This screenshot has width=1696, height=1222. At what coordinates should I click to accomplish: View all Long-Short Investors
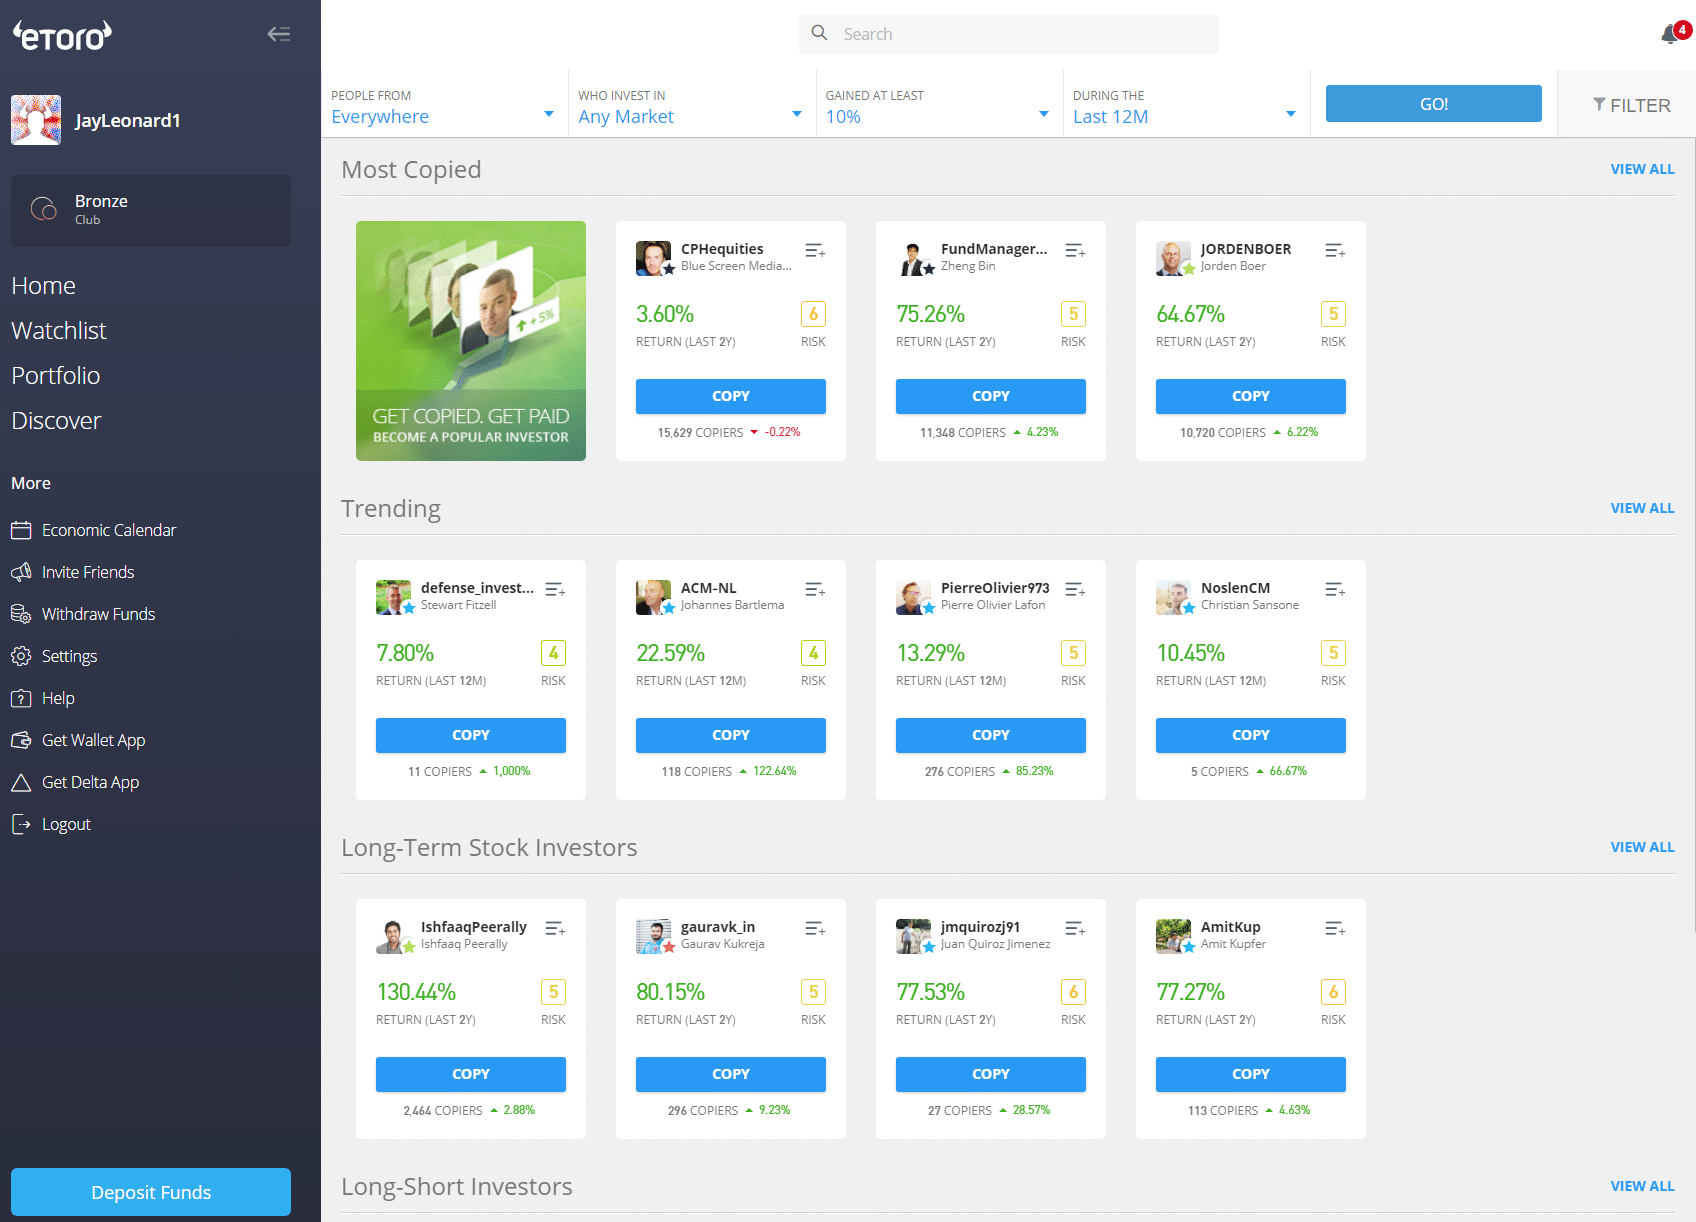pyautogui.click(x=1642, y=1186)
